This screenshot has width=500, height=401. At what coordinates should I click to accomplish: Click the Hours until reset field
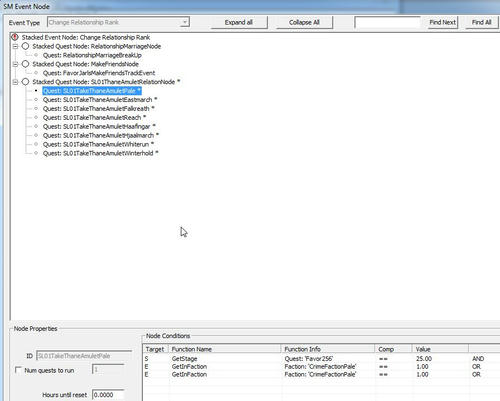(108, 395)
